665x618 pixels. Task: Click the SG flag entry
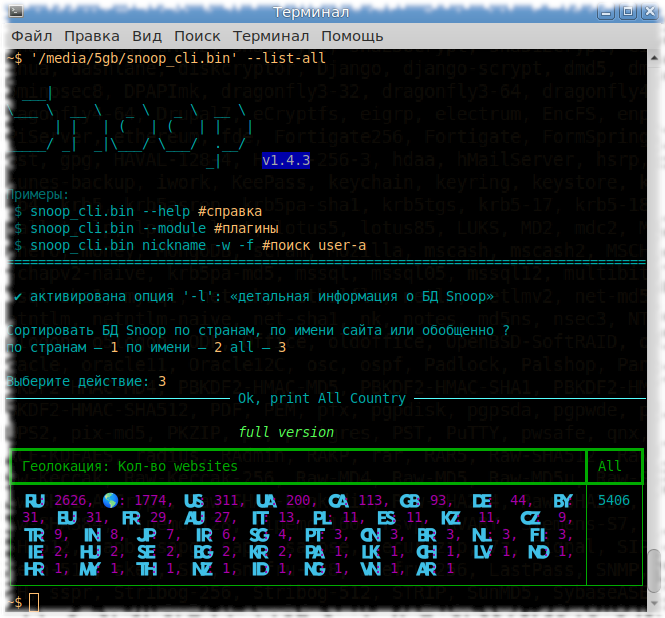(259, 535)
